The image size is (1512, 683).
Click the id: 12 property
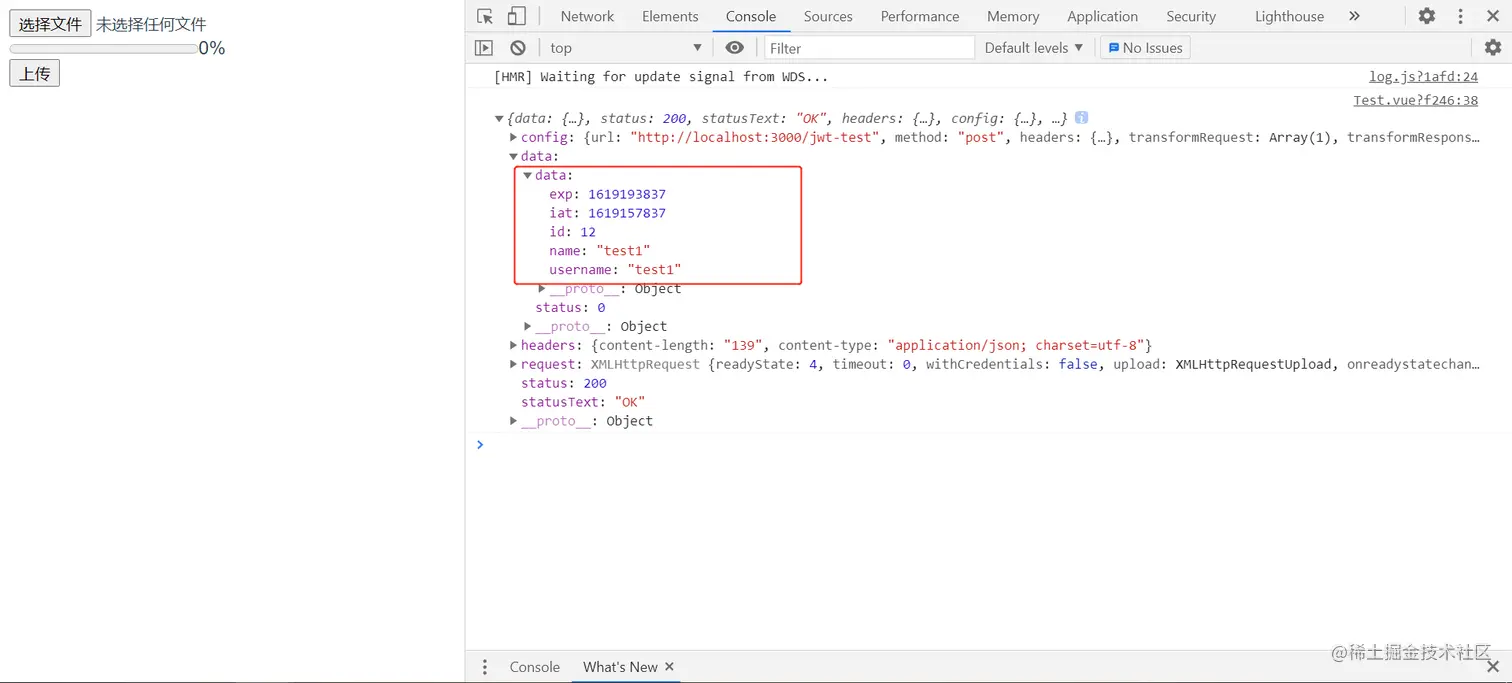pyautogui.click(x=572, y=232)
